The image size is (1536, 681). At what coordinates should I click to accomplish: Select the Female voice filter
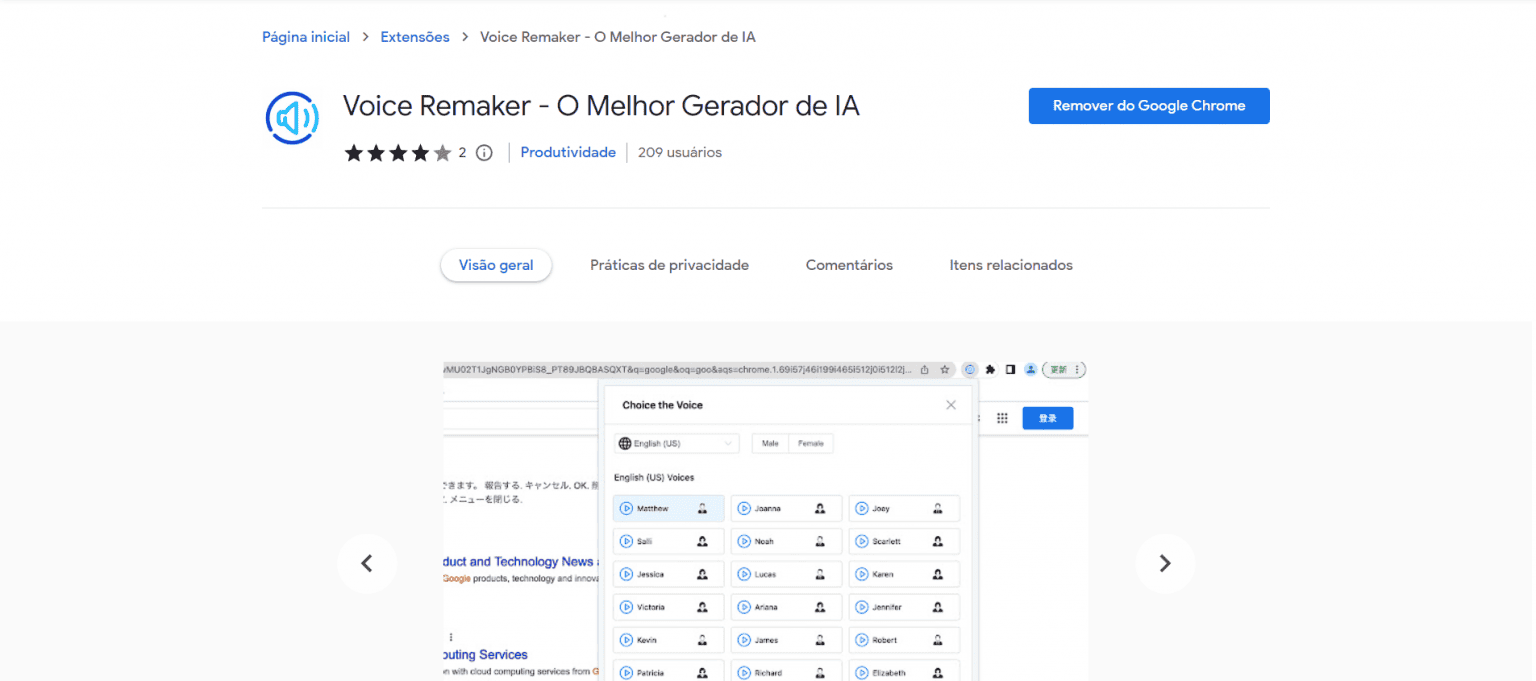(x=810, y=443)
